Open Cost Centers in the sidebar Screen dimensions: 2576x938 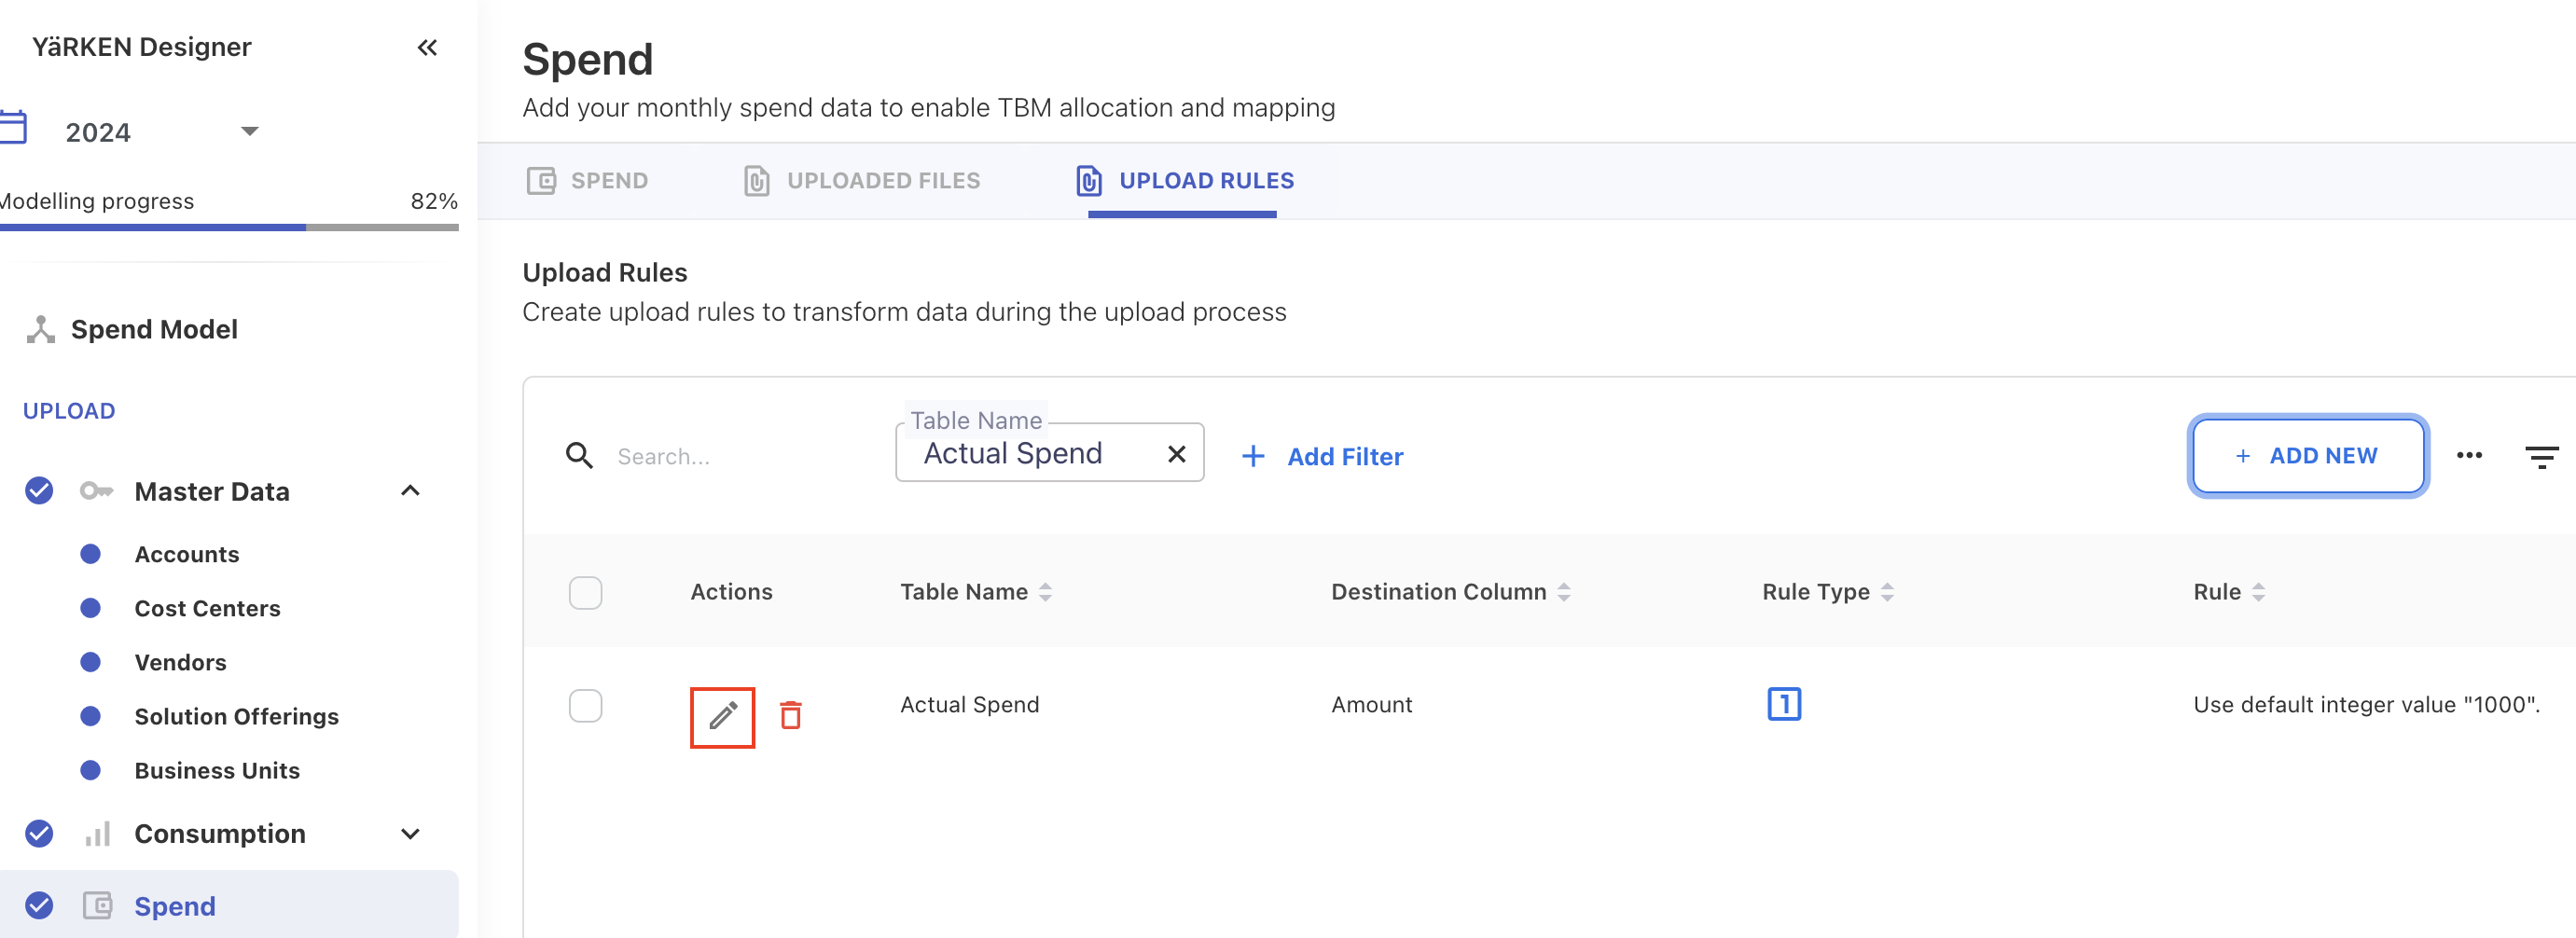207,608
